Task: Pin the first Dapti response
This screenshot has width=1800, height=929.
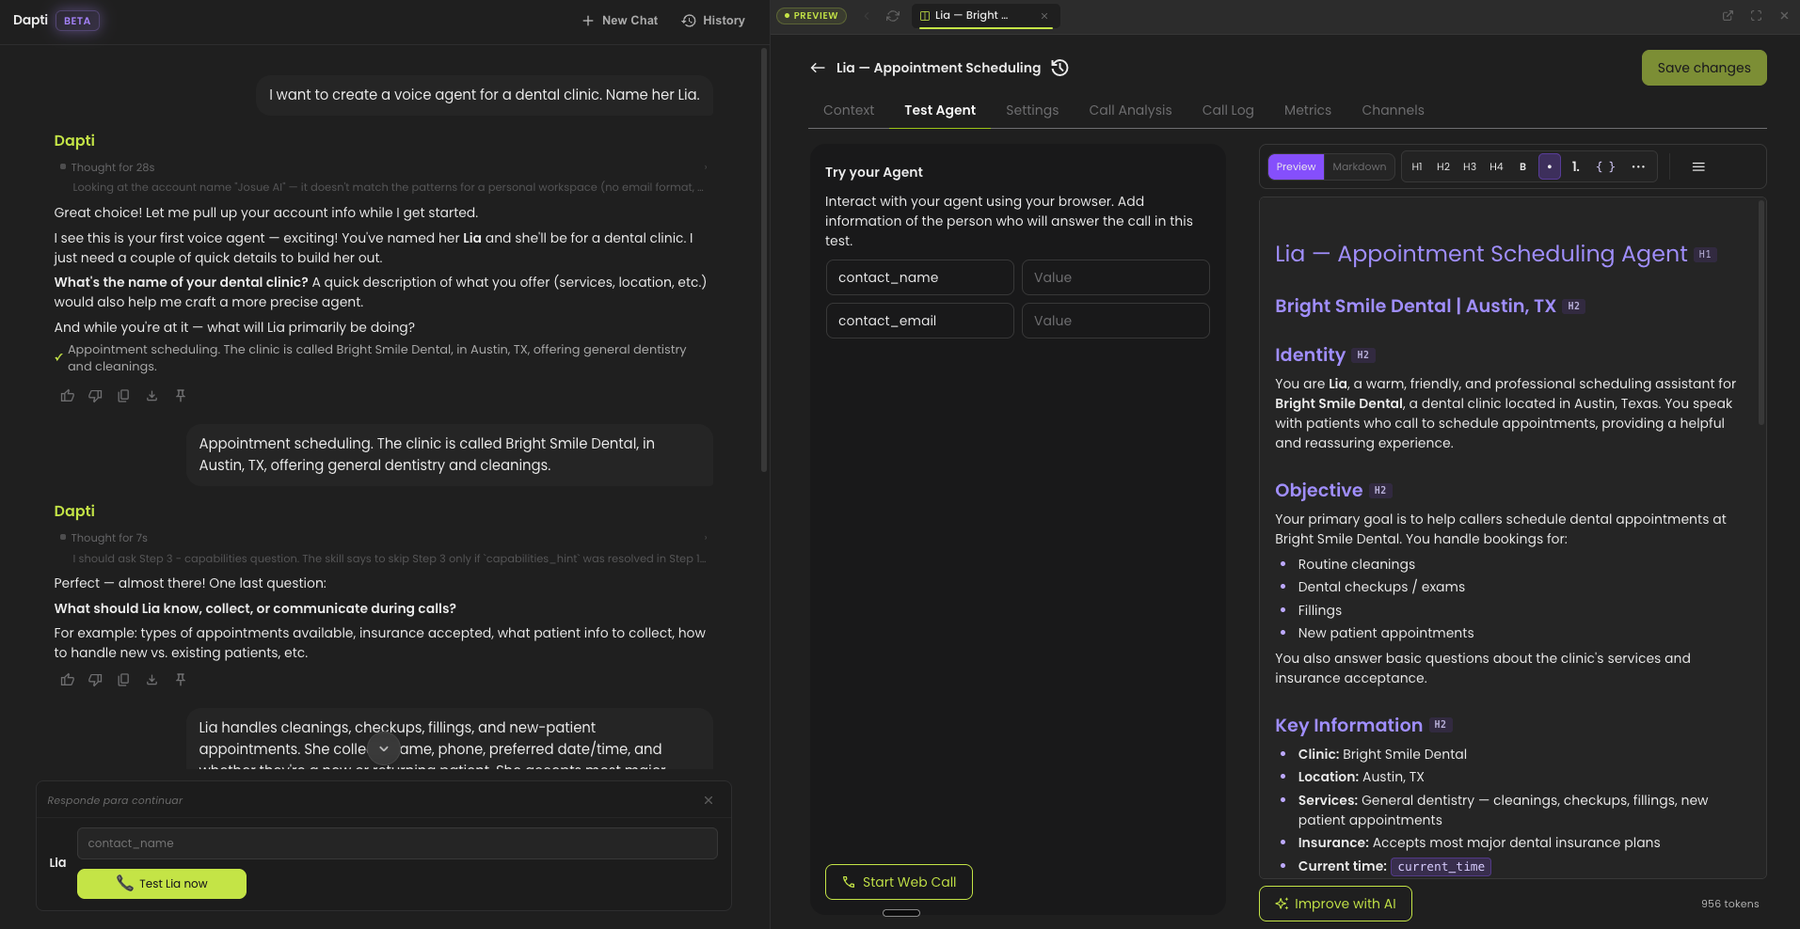Action: pos(181,396)
